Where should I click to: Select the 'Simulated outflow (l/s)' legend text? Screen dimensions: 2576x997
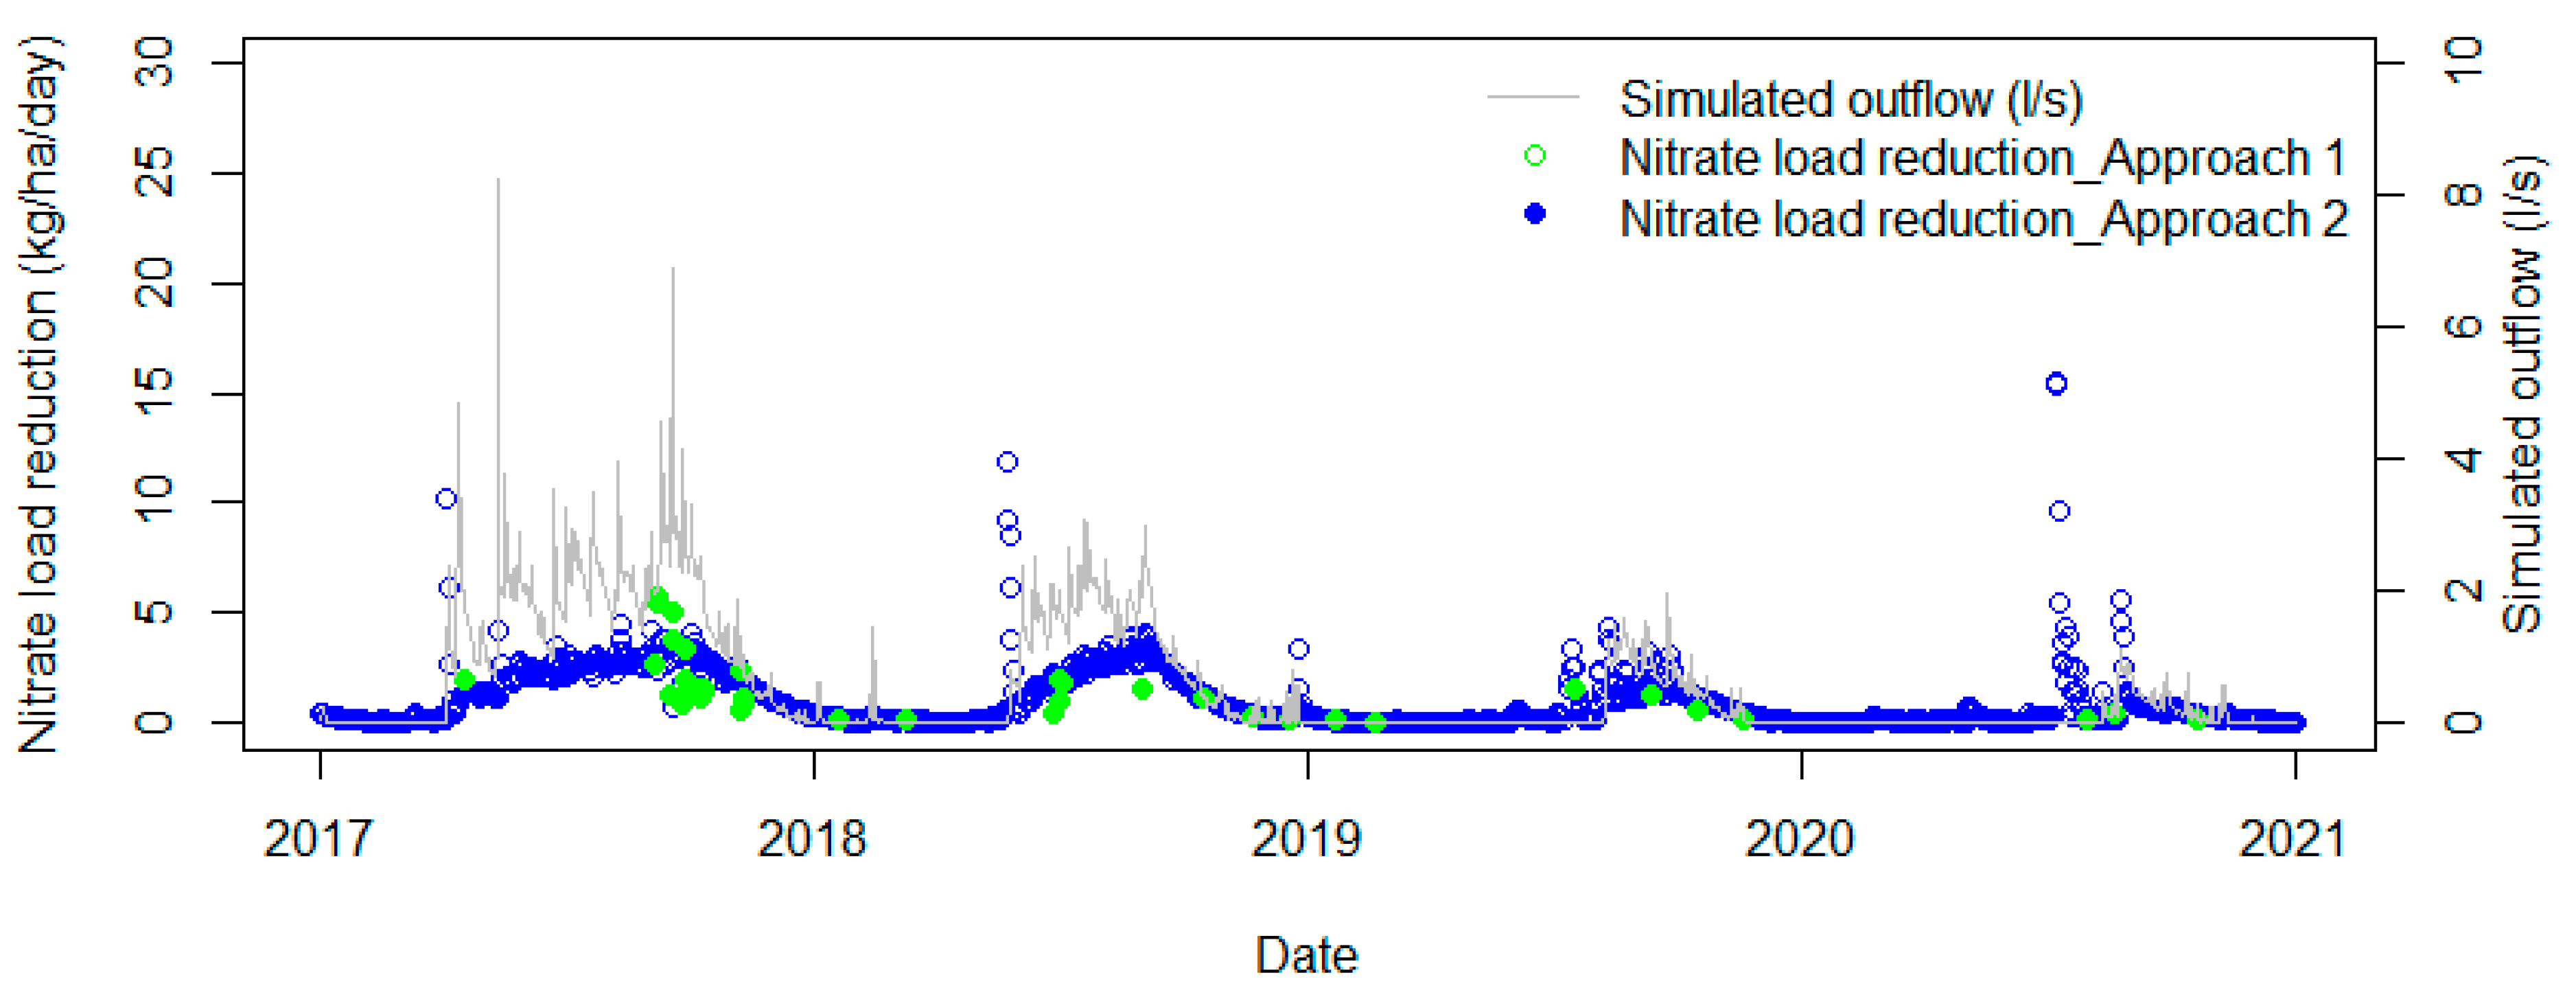[1850, 99]
